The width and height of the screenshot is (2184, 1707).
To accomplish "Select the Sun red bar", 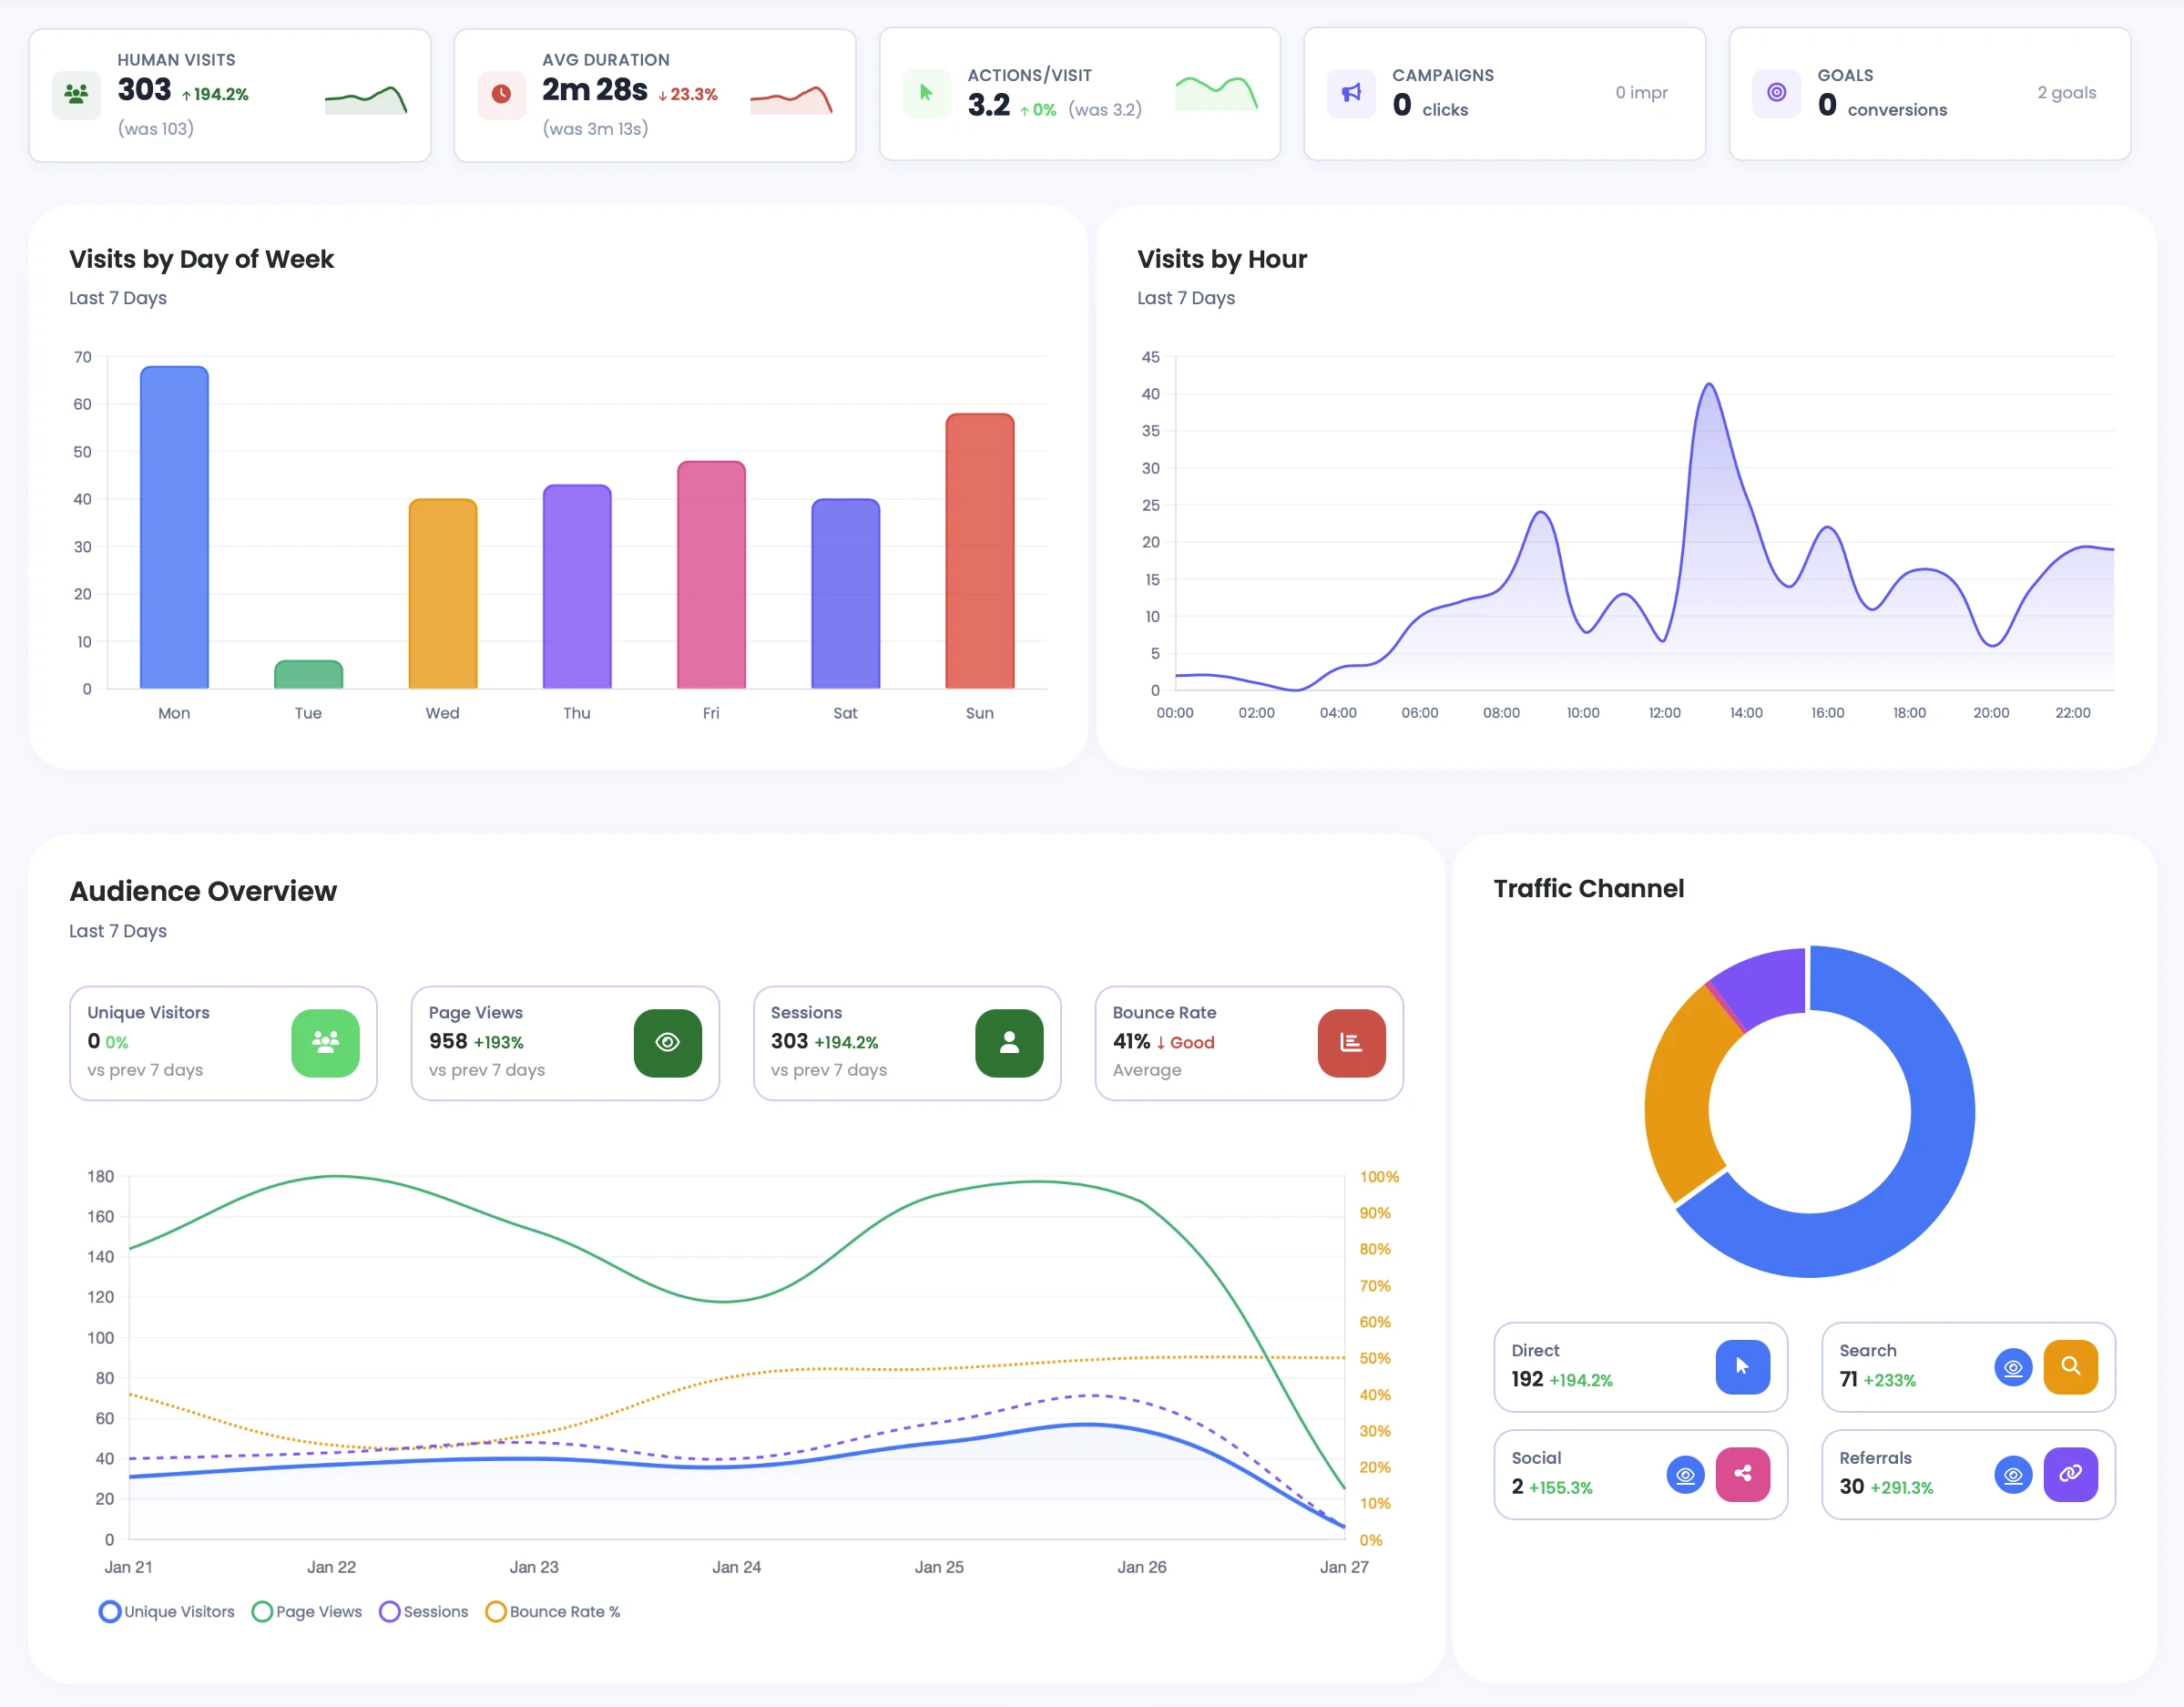I will click(x=980, y=551).
